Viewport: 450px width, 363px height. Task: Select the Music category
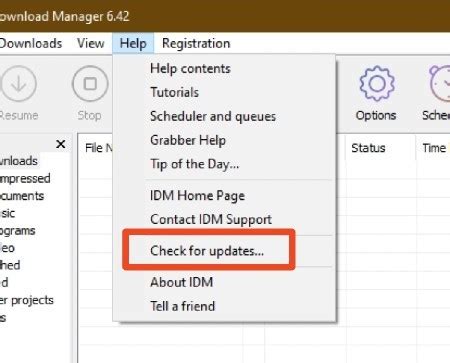(7, 213)
